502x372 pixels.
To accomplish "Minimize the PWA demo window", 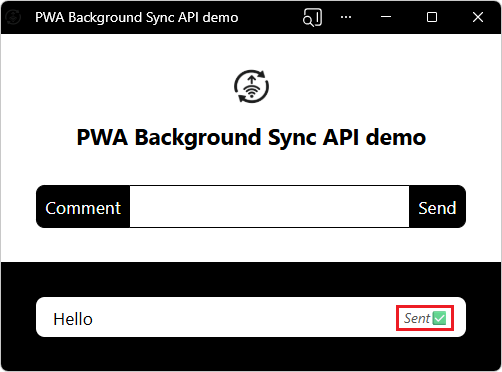I will (x=386, y=17).
